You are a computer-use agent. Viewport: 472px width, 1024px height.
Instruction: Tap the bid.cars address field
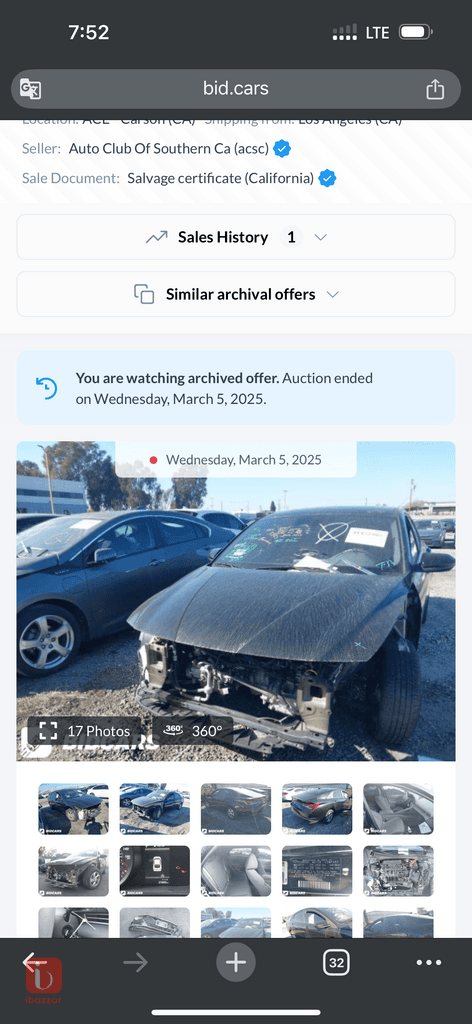236,89
